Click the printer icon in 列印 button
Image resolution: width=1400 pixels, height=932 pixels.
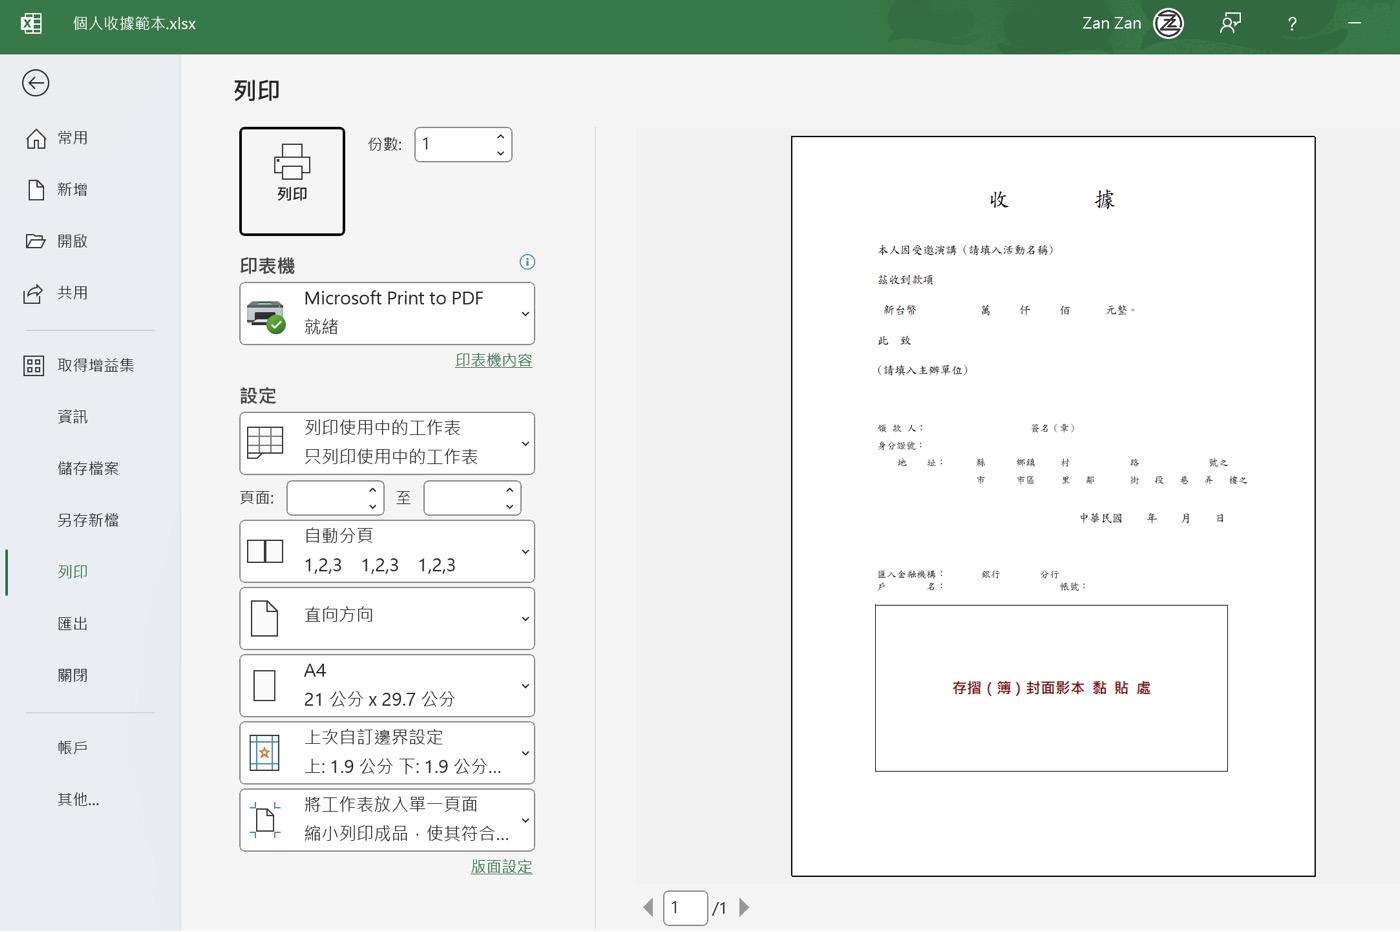pyautogui.click(x=292, y=161)
